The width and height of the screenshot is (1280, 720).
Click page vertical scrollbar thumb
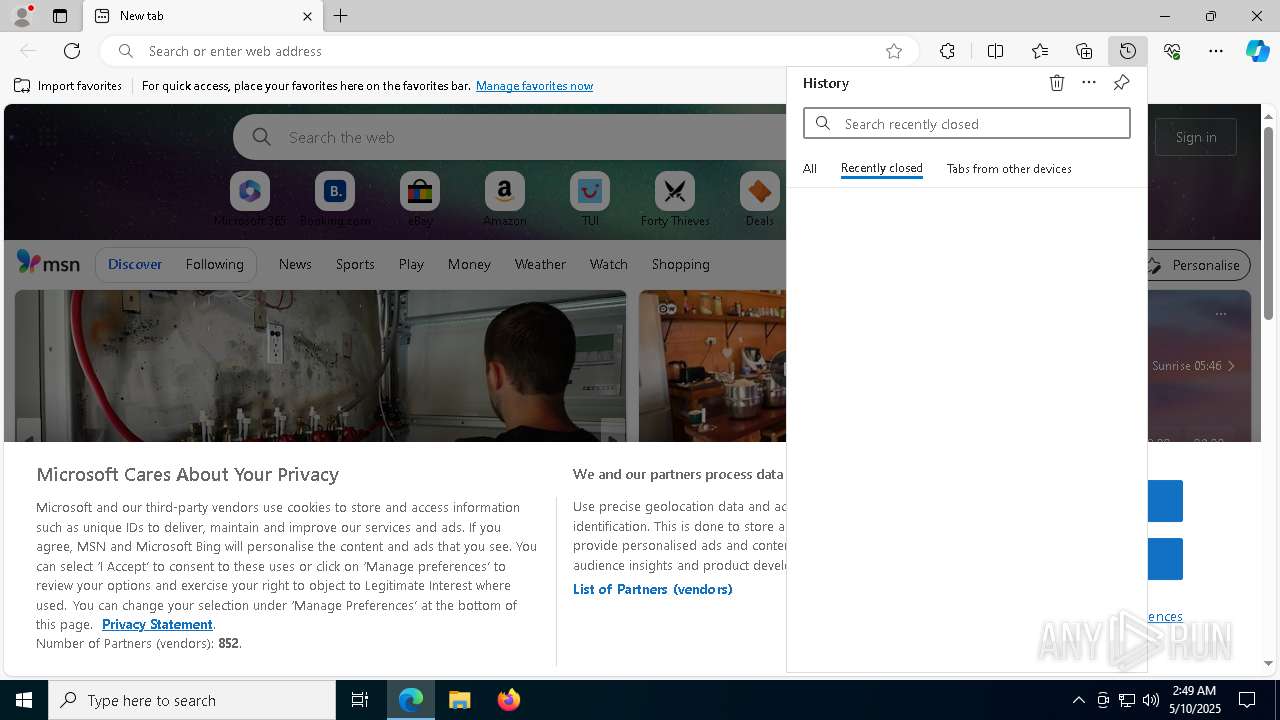1268,223
